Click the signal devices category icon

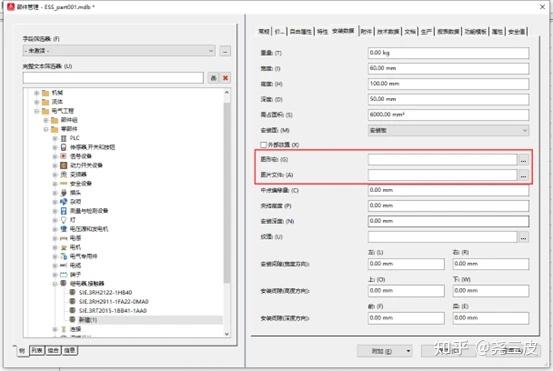pyautogui.click(x=63, y=156)
